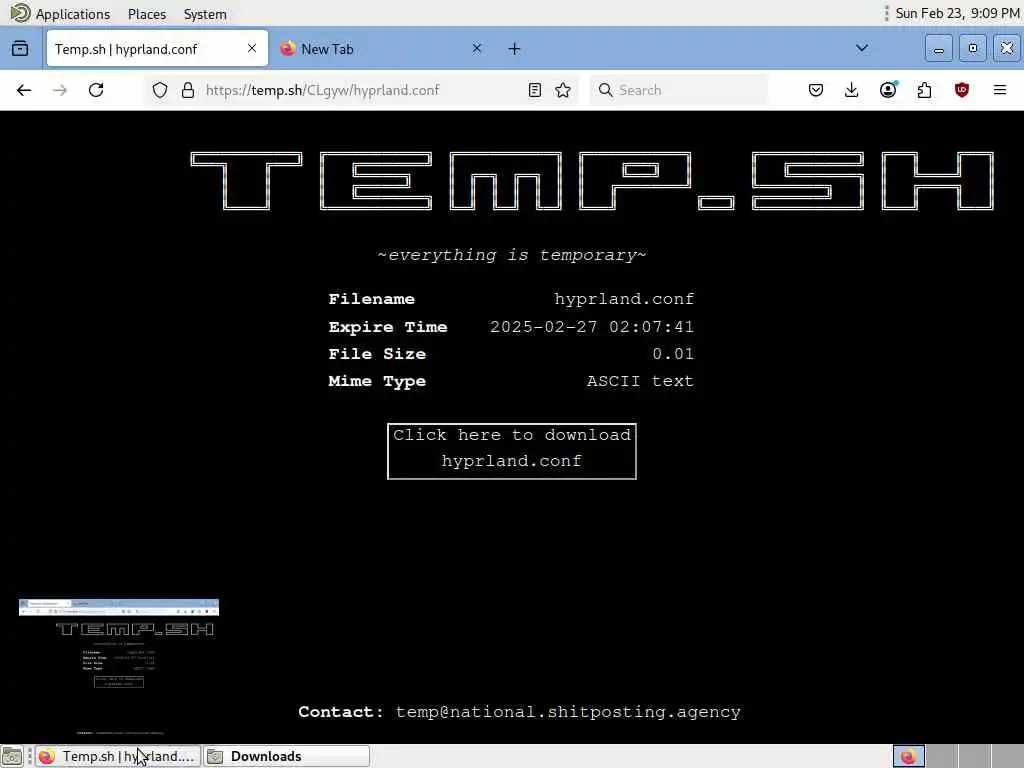This screenshot has width=1024, height=768.
Task: Switch to the New Tab tab
Action: point(382,48)
